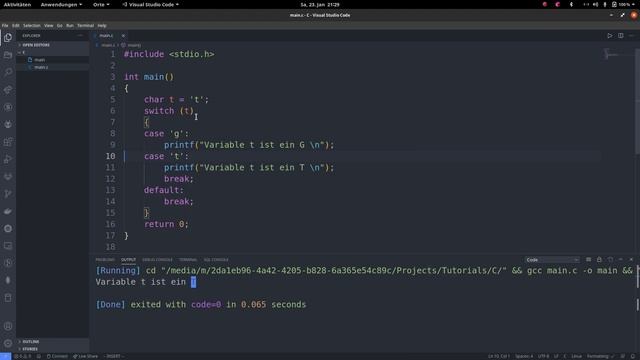Click main.c in the breadcrumb path

[x=108, y=45]
